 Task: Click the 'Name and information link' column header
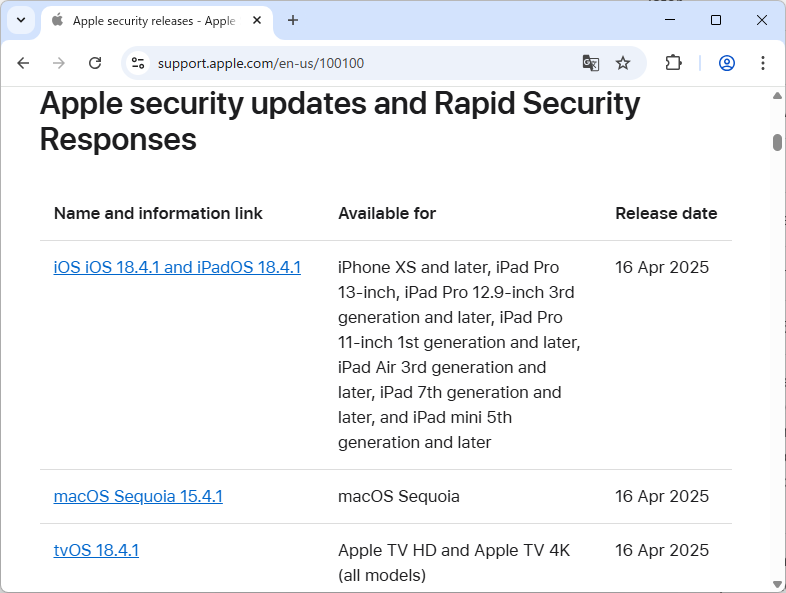click(158, 214)
